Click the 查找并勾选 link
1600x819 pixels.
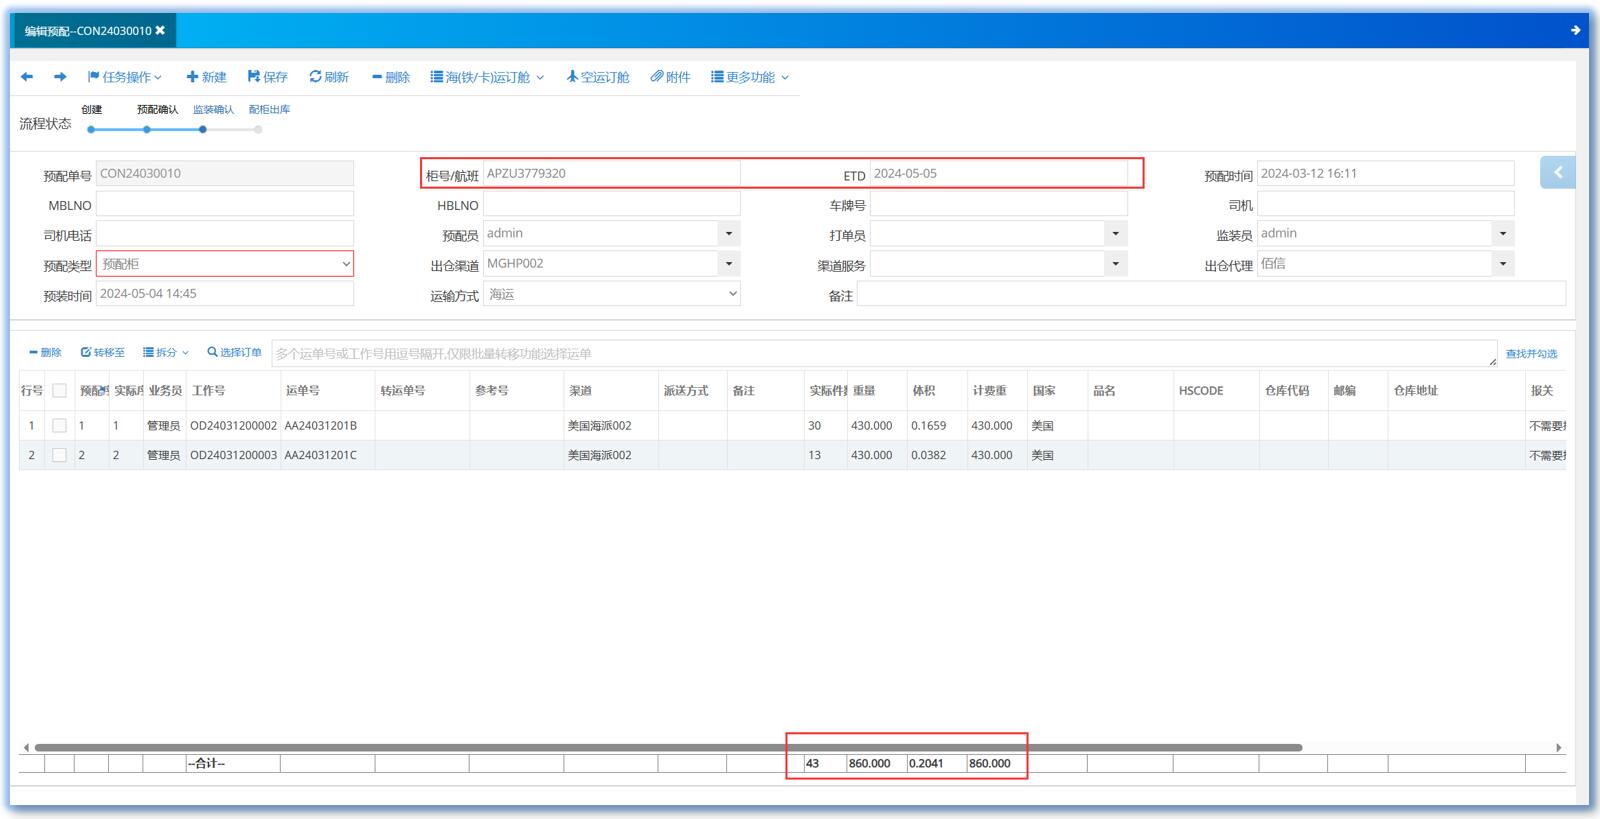point(1531,354)
